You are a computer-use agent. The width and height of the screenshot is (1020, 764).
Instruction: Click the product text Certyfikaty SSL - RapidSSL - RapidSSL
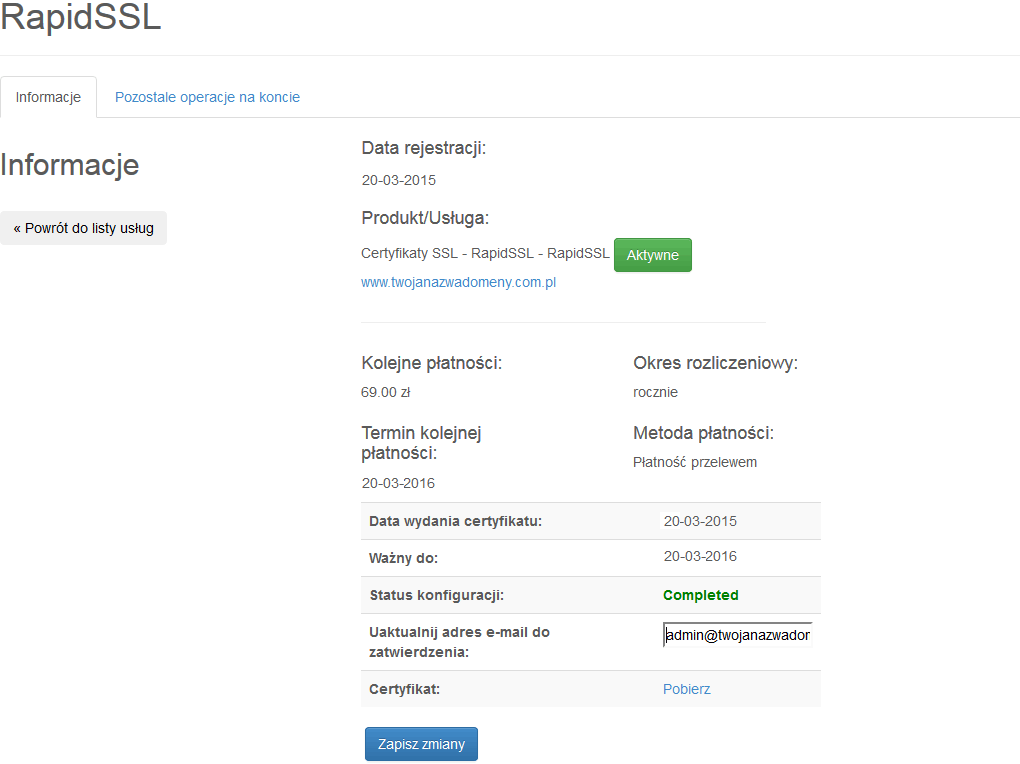tap(485, 253)
